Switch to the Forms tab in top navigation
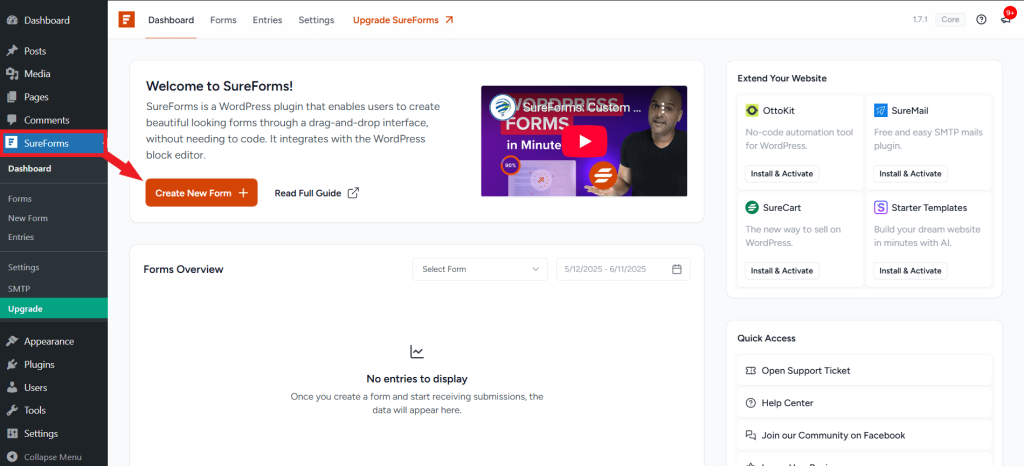The height and width of the screenshot is (466, 1024). (223, 20)
